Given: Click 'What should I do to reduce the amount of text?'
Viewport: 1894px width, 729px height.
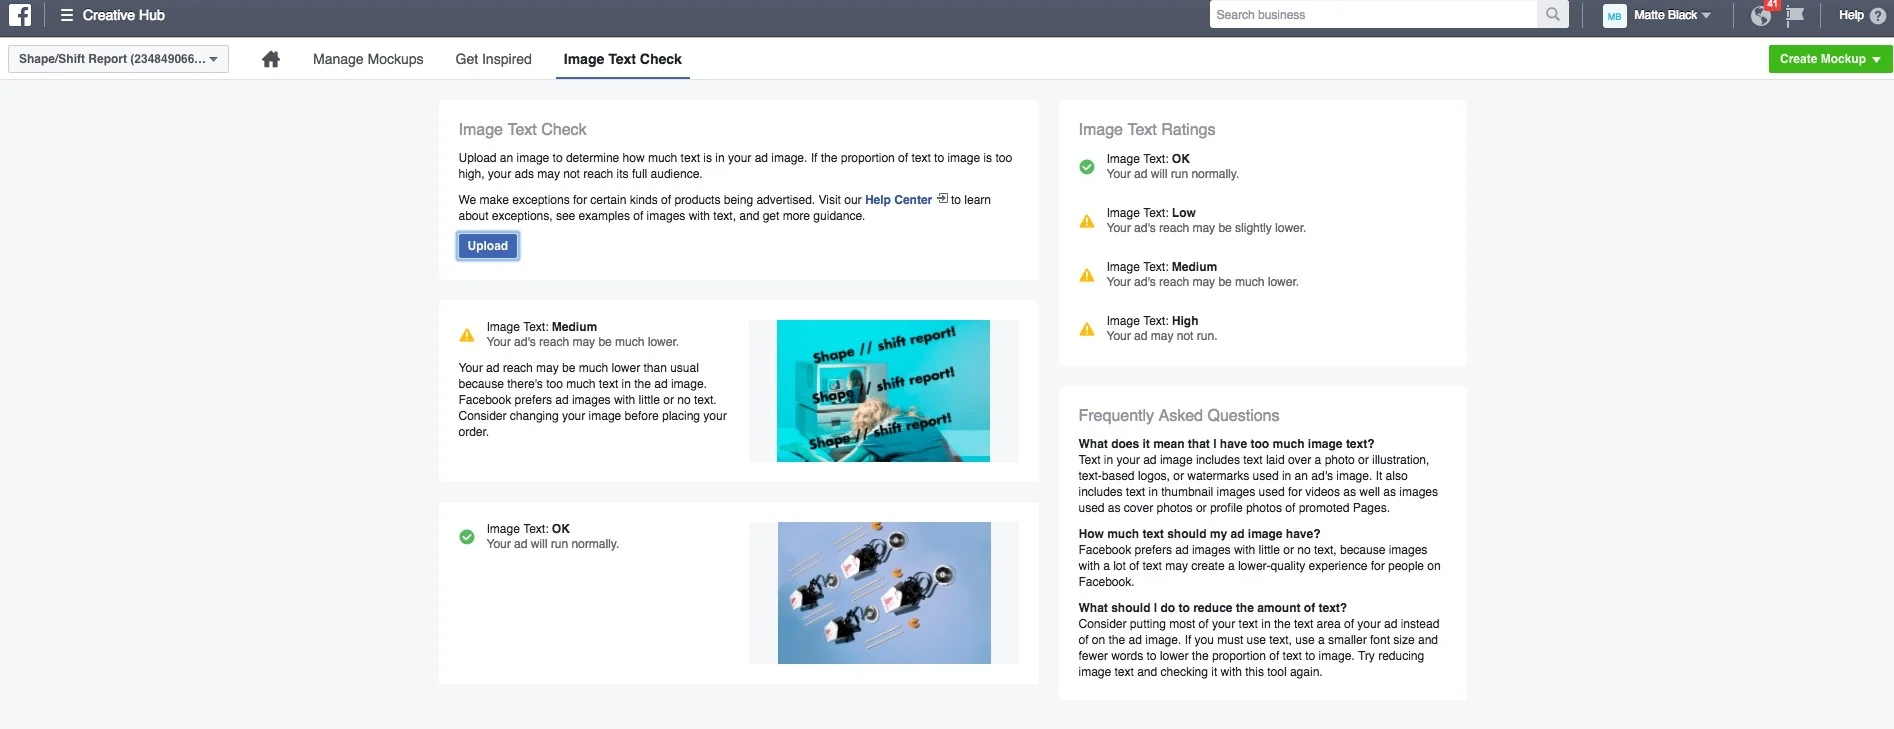Looking at the screenshot, I should [1212, 608].
